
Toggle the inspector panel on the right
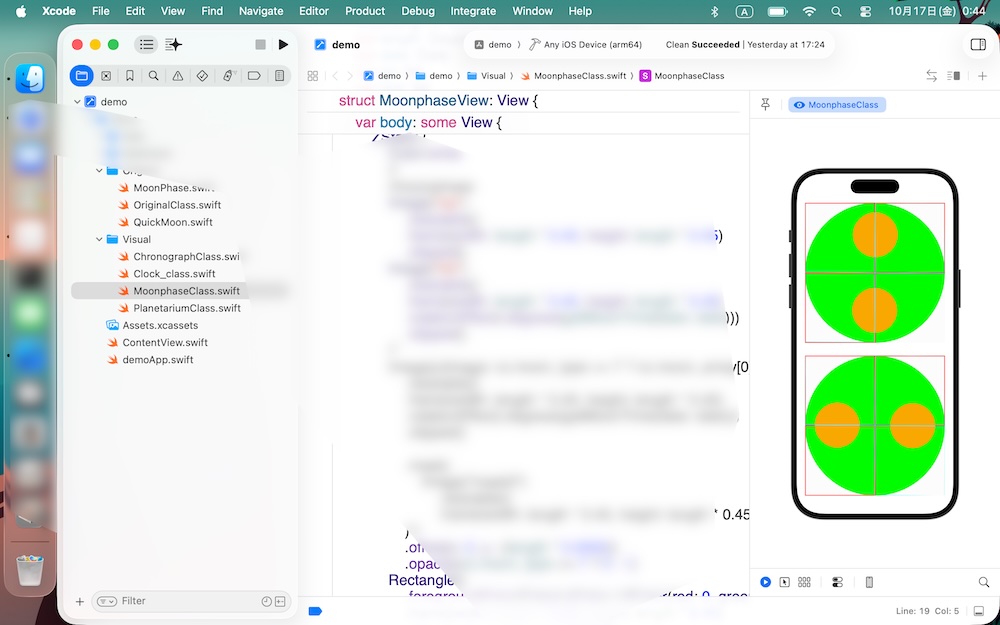(978, 45)
